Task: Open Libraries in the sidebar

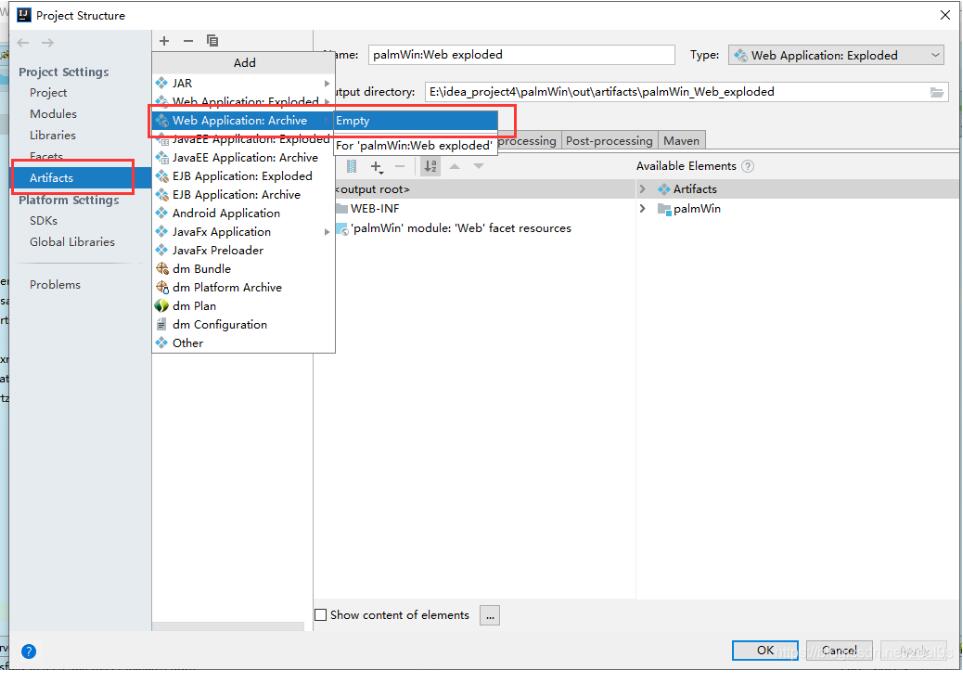Action: [x=53, y=136]
